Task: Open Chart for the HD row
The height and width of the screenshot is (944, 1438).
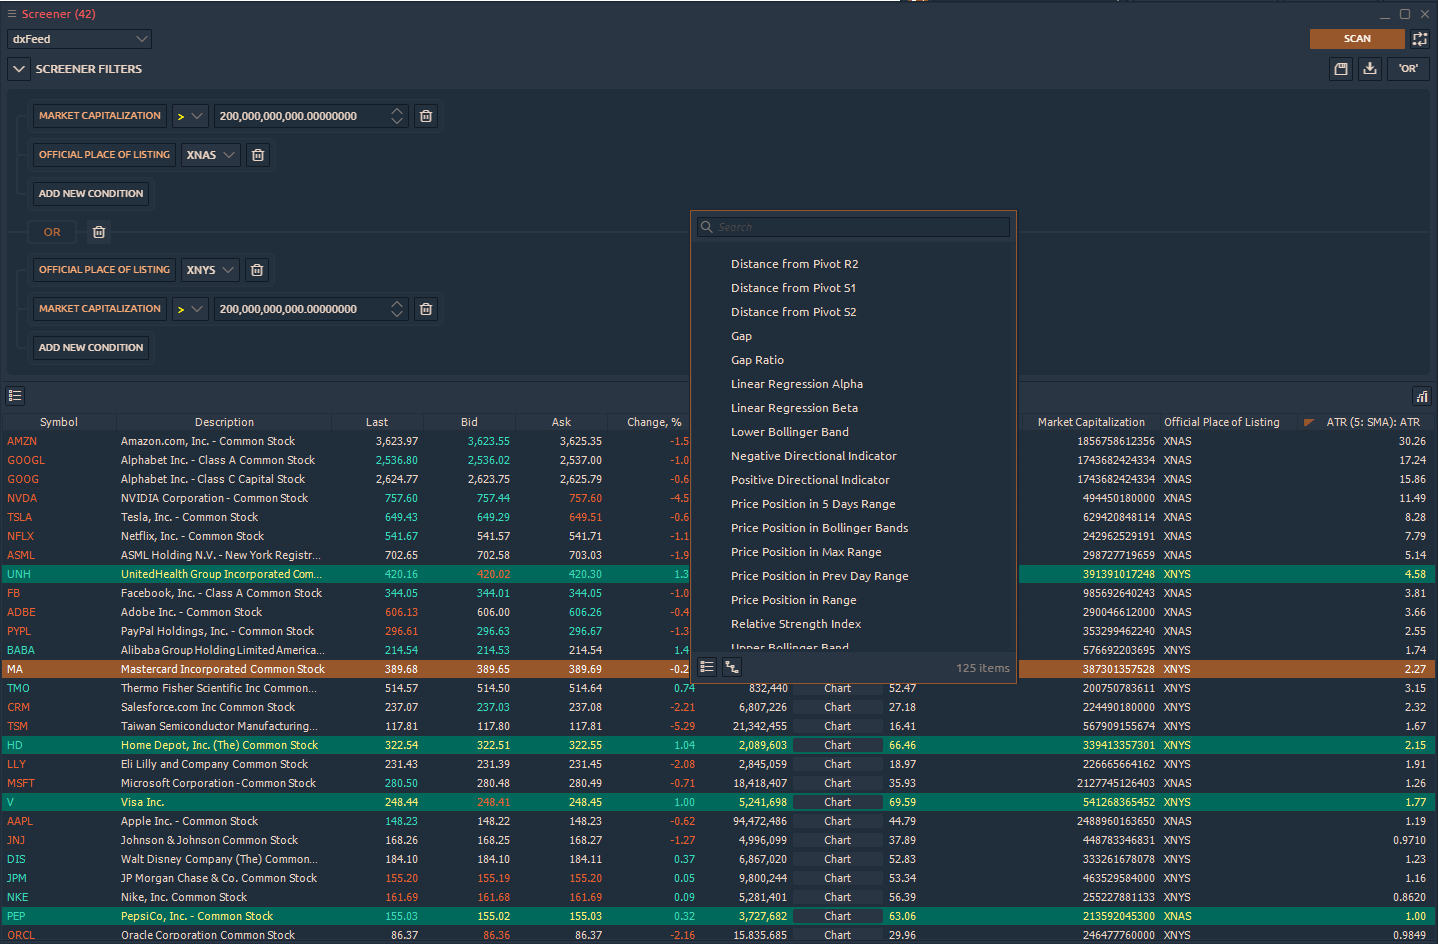Action: 837,745
